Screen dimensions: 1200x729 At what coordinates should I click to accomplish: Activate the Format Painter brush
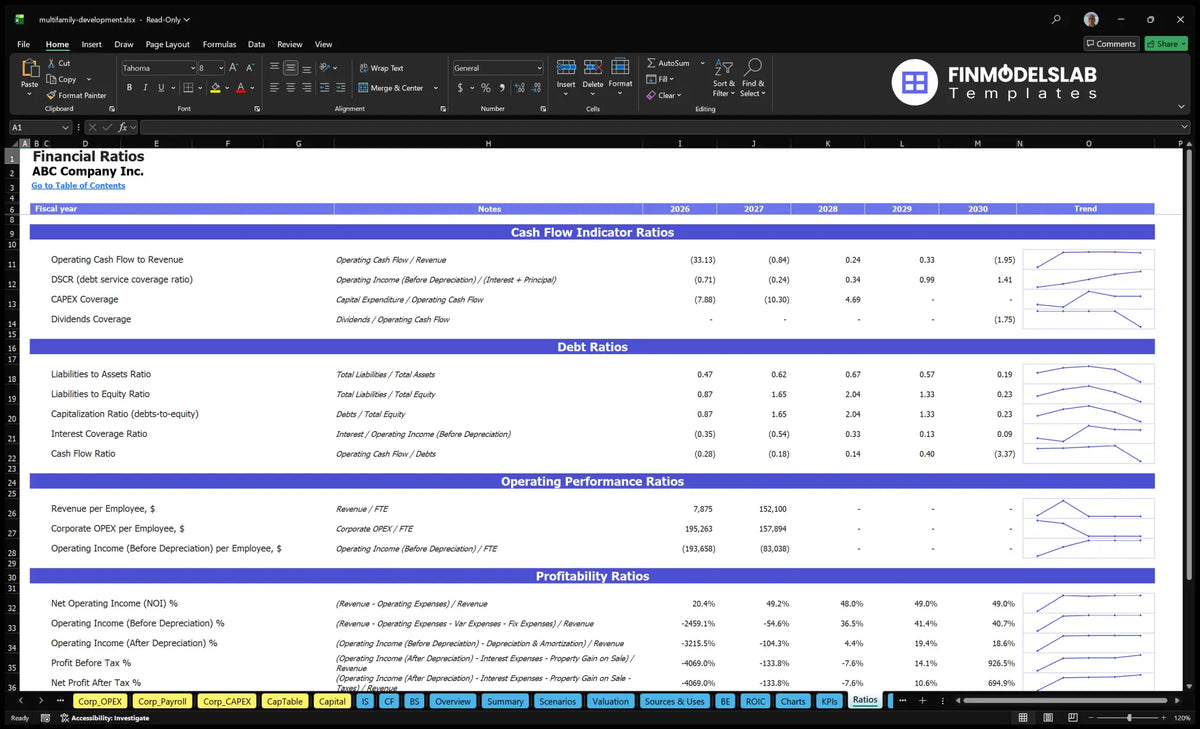pyautogui.click(x=52, y=95)
